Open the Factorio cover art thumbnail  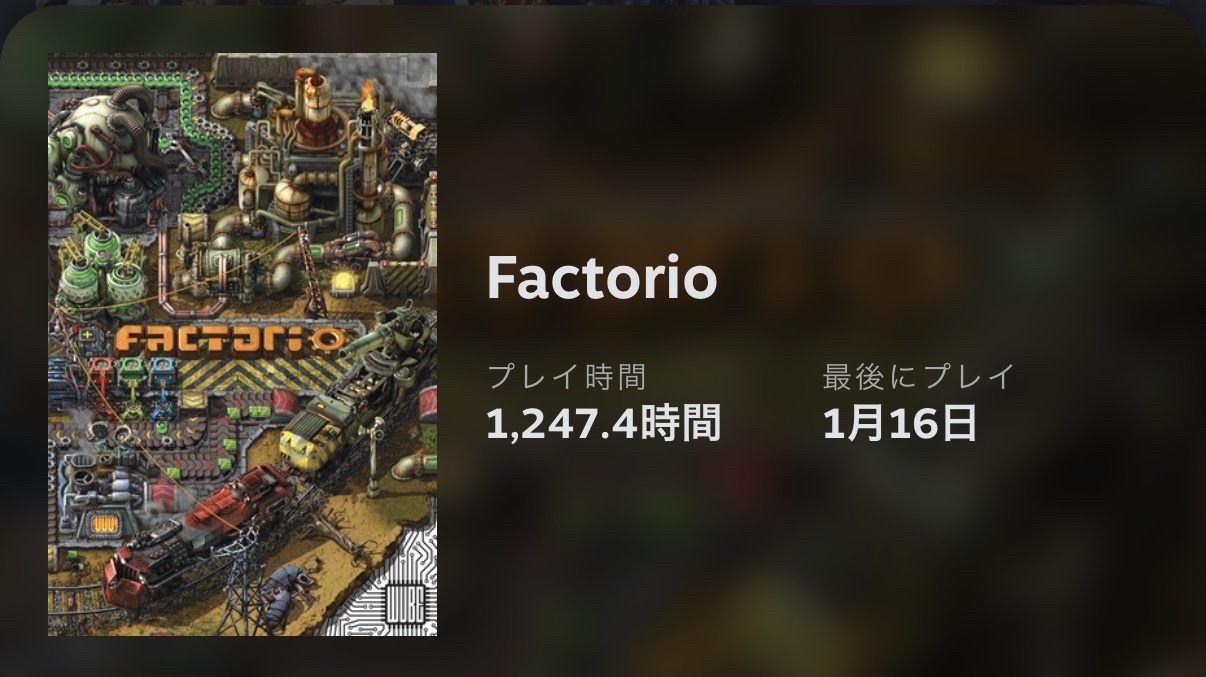[242, 344]
